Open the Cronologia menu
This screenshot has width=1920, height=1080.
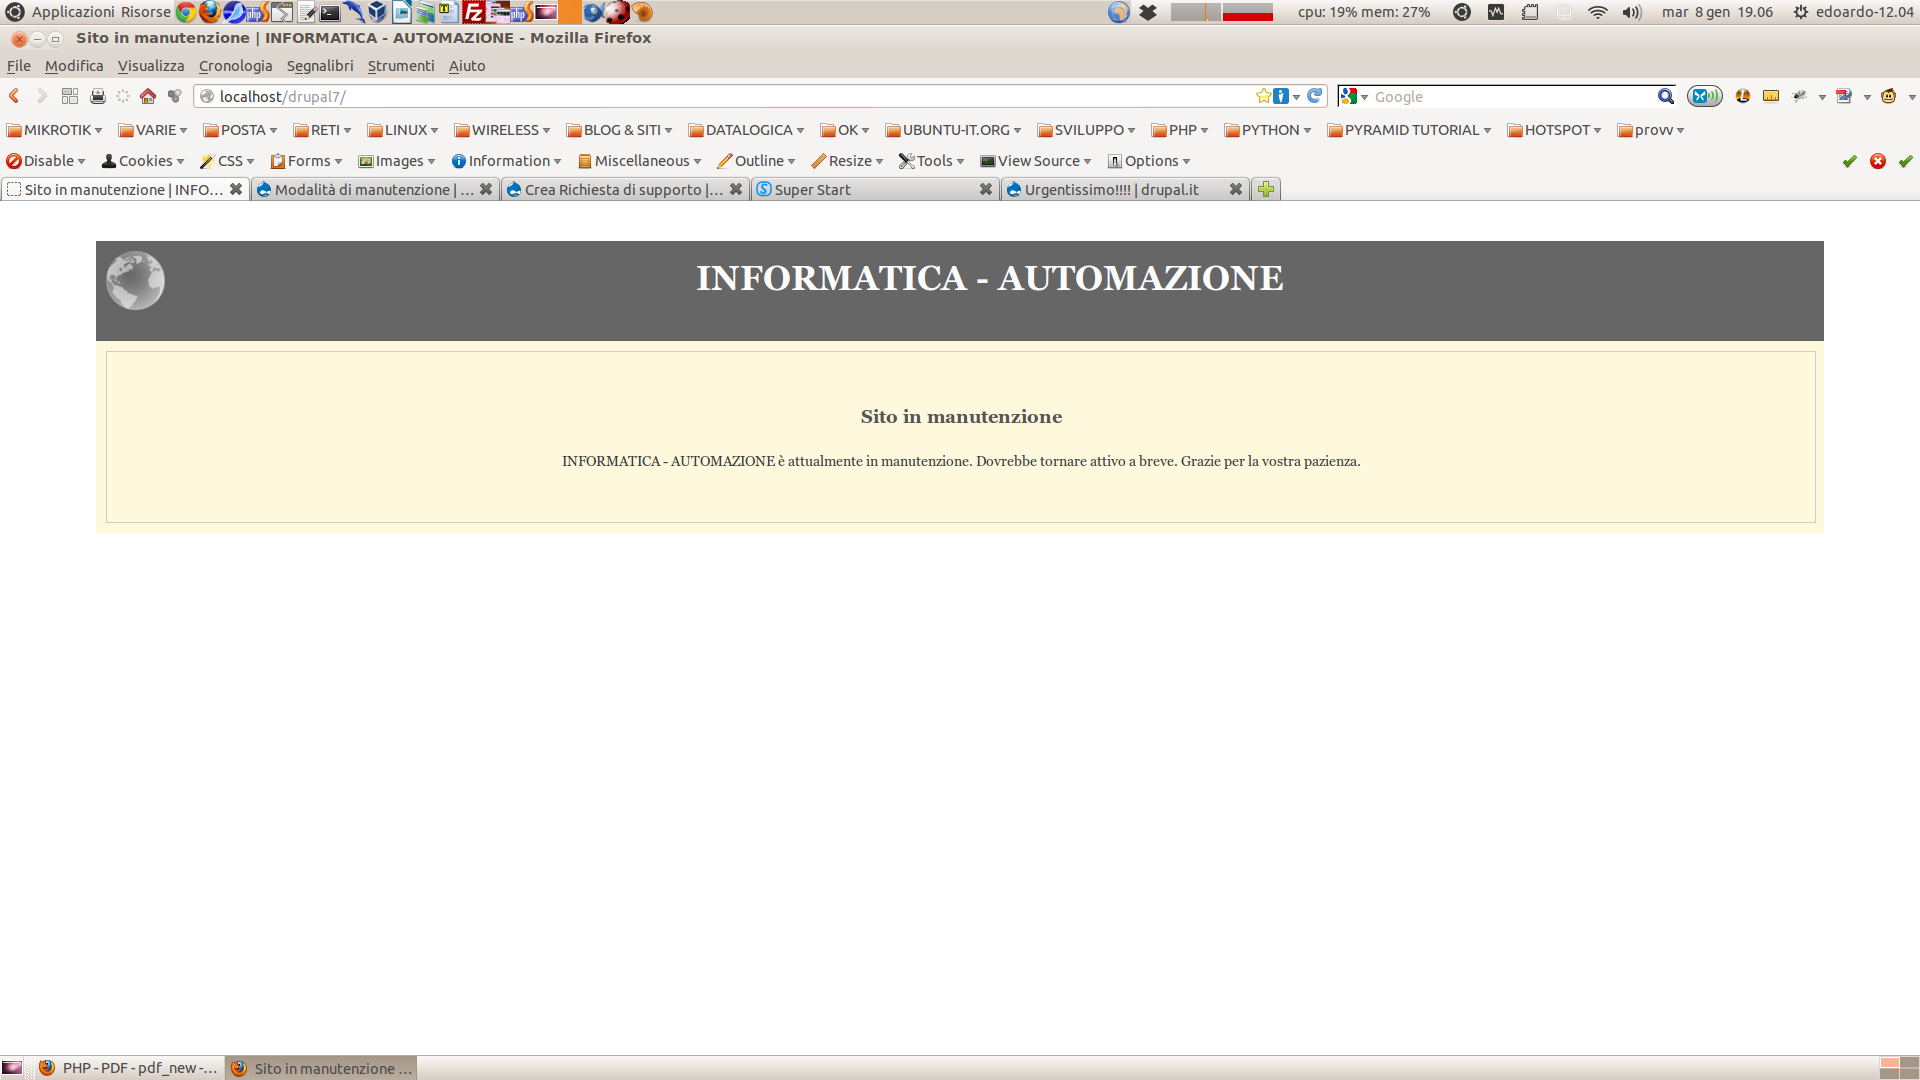(235, 66)
